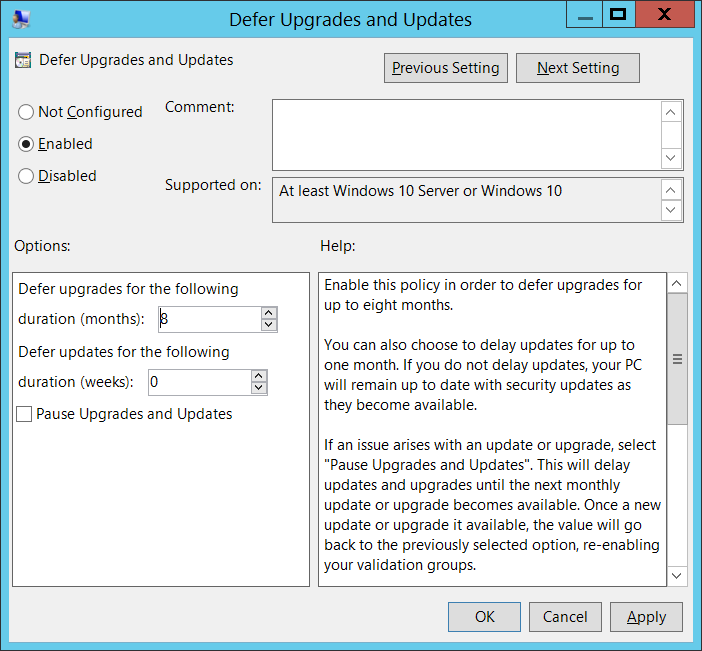The image size is (702, 651).
Task: Click the defer upgrades months input field
Action: 210,319
